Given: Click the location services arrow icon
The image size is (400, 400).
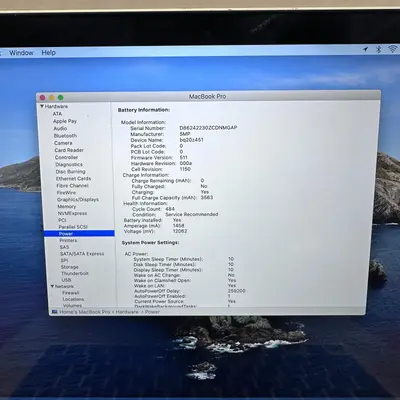Looking at the screenshot, I should point(366,49).
